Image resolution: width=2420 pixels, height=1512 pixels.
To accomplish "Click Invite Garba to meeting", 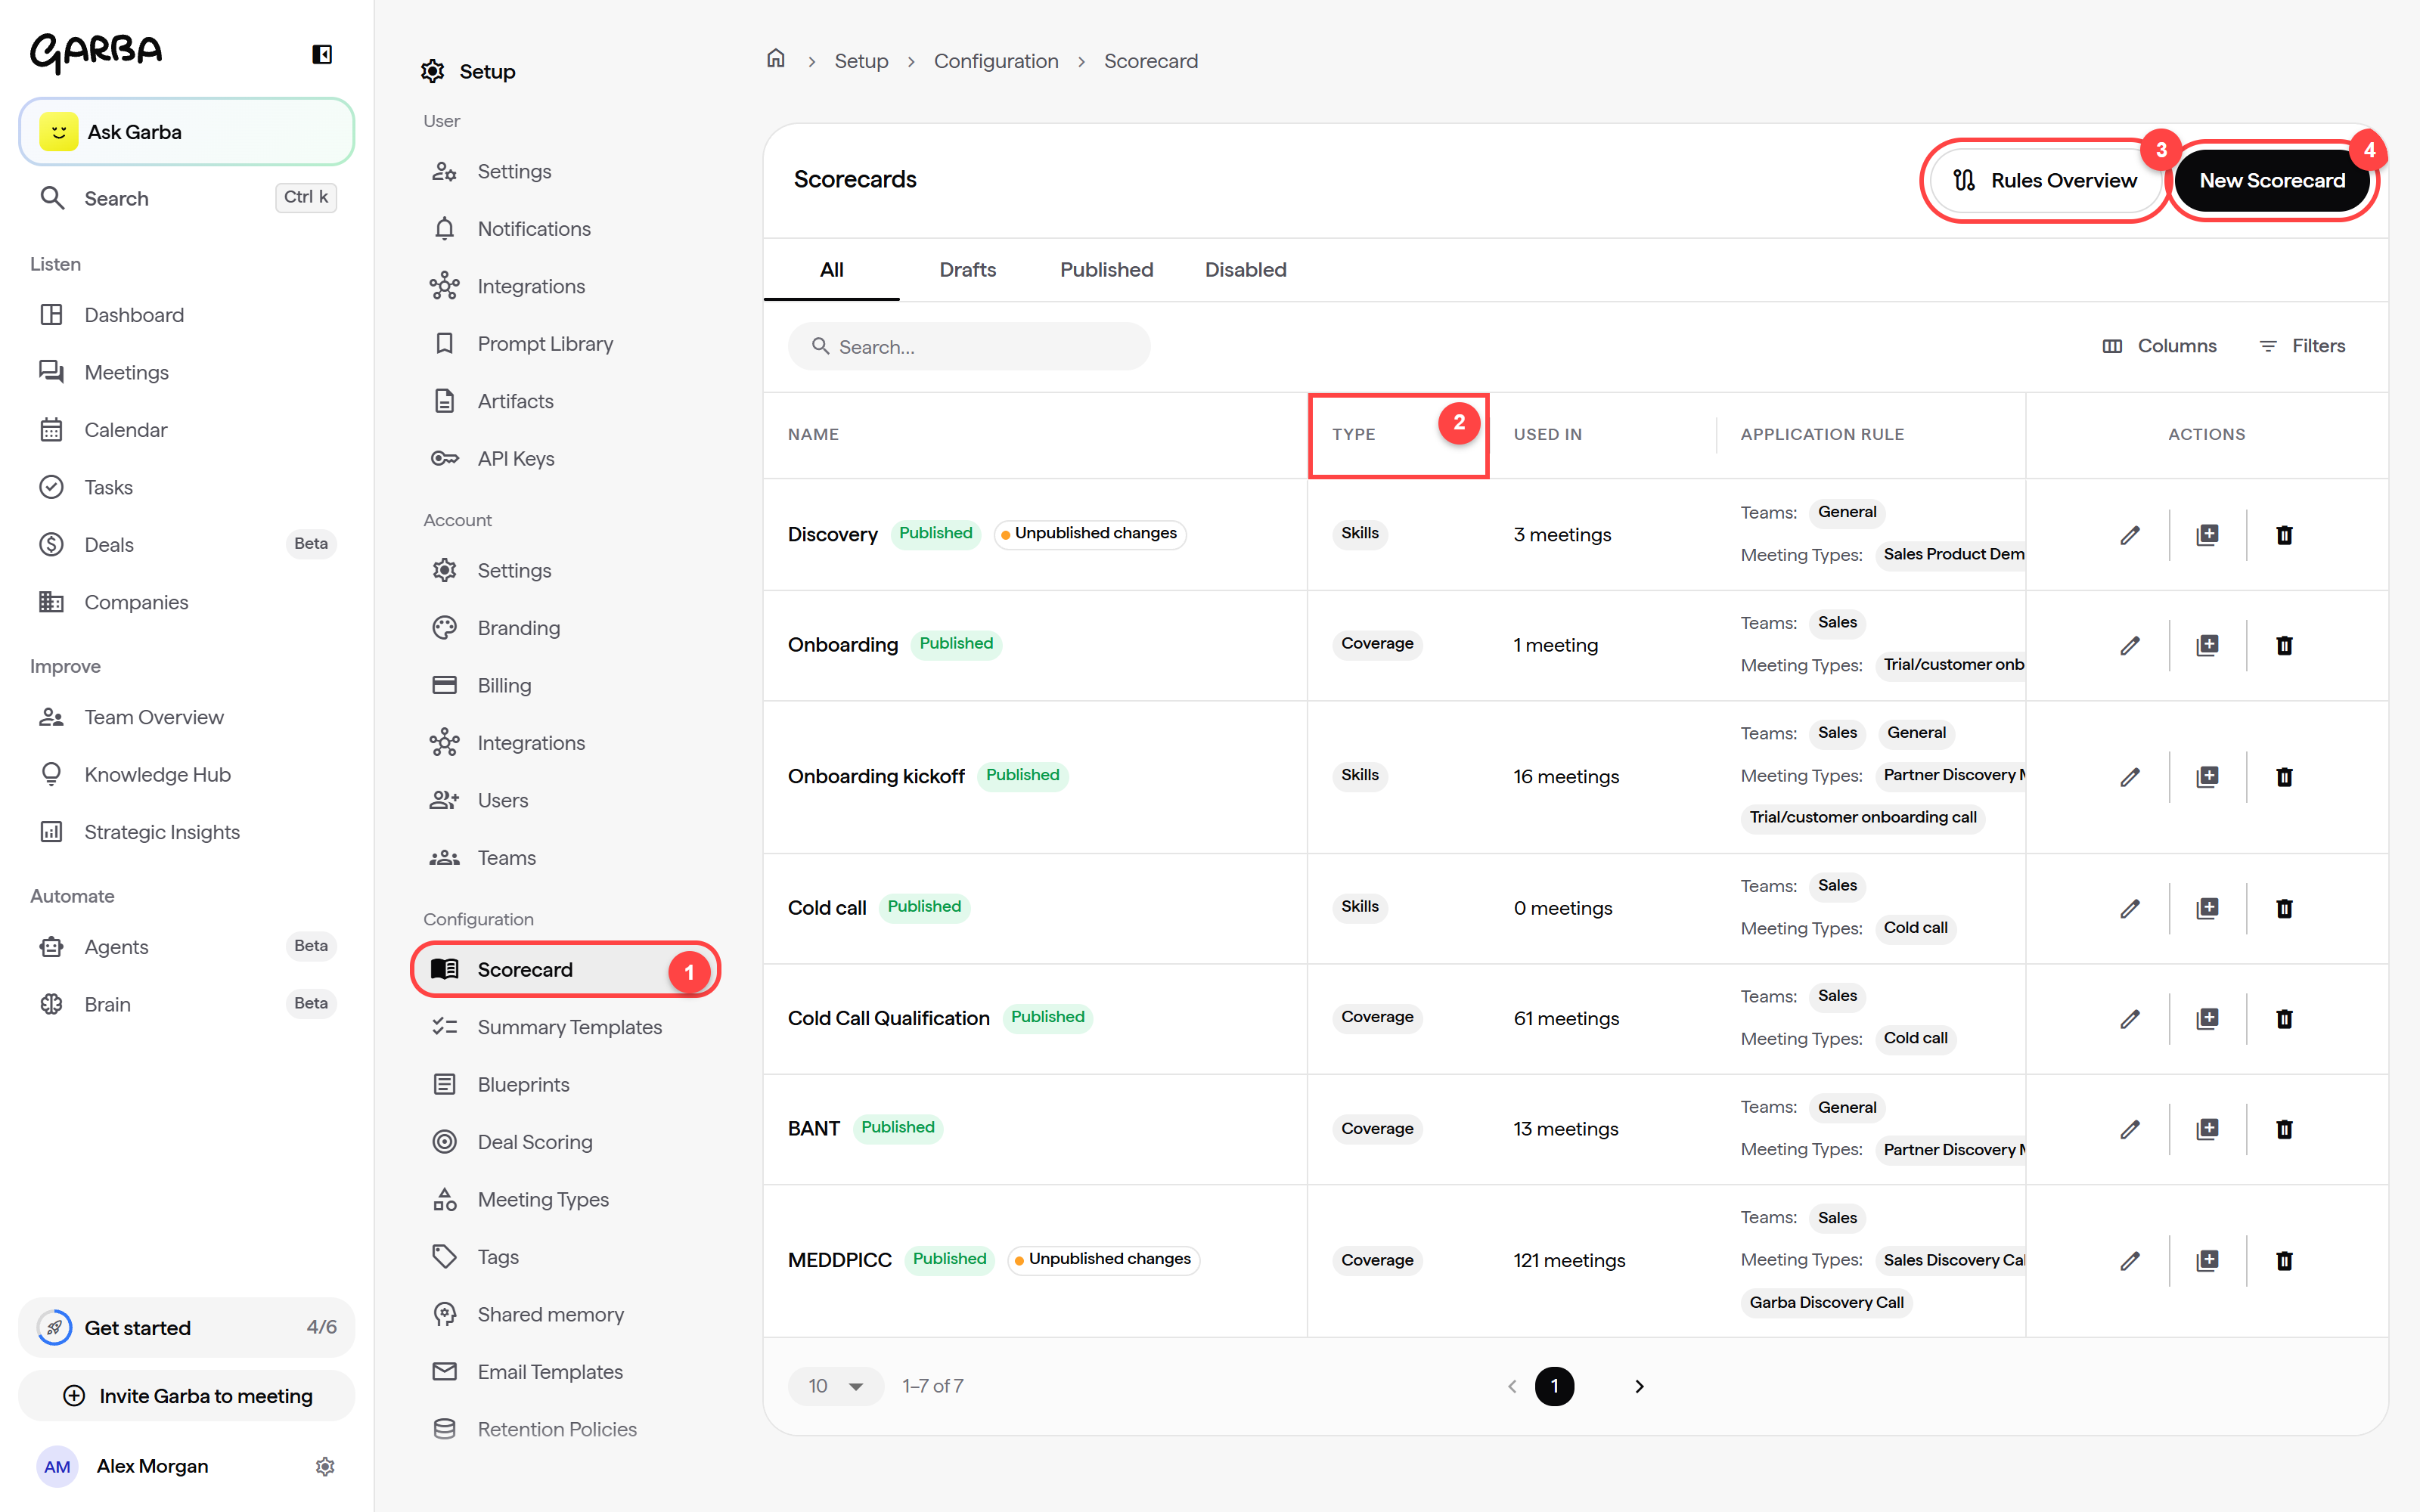I will [x=187, y=1396].
